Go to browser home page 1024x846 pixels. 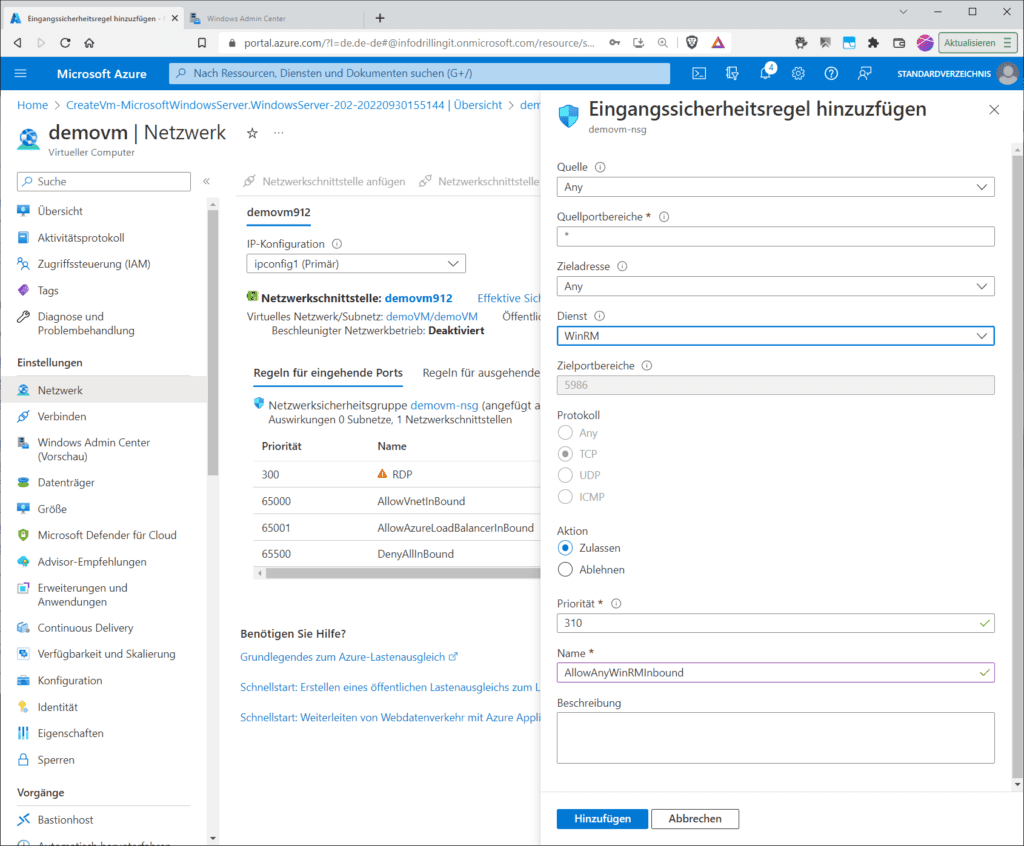[x=89, y=42]
